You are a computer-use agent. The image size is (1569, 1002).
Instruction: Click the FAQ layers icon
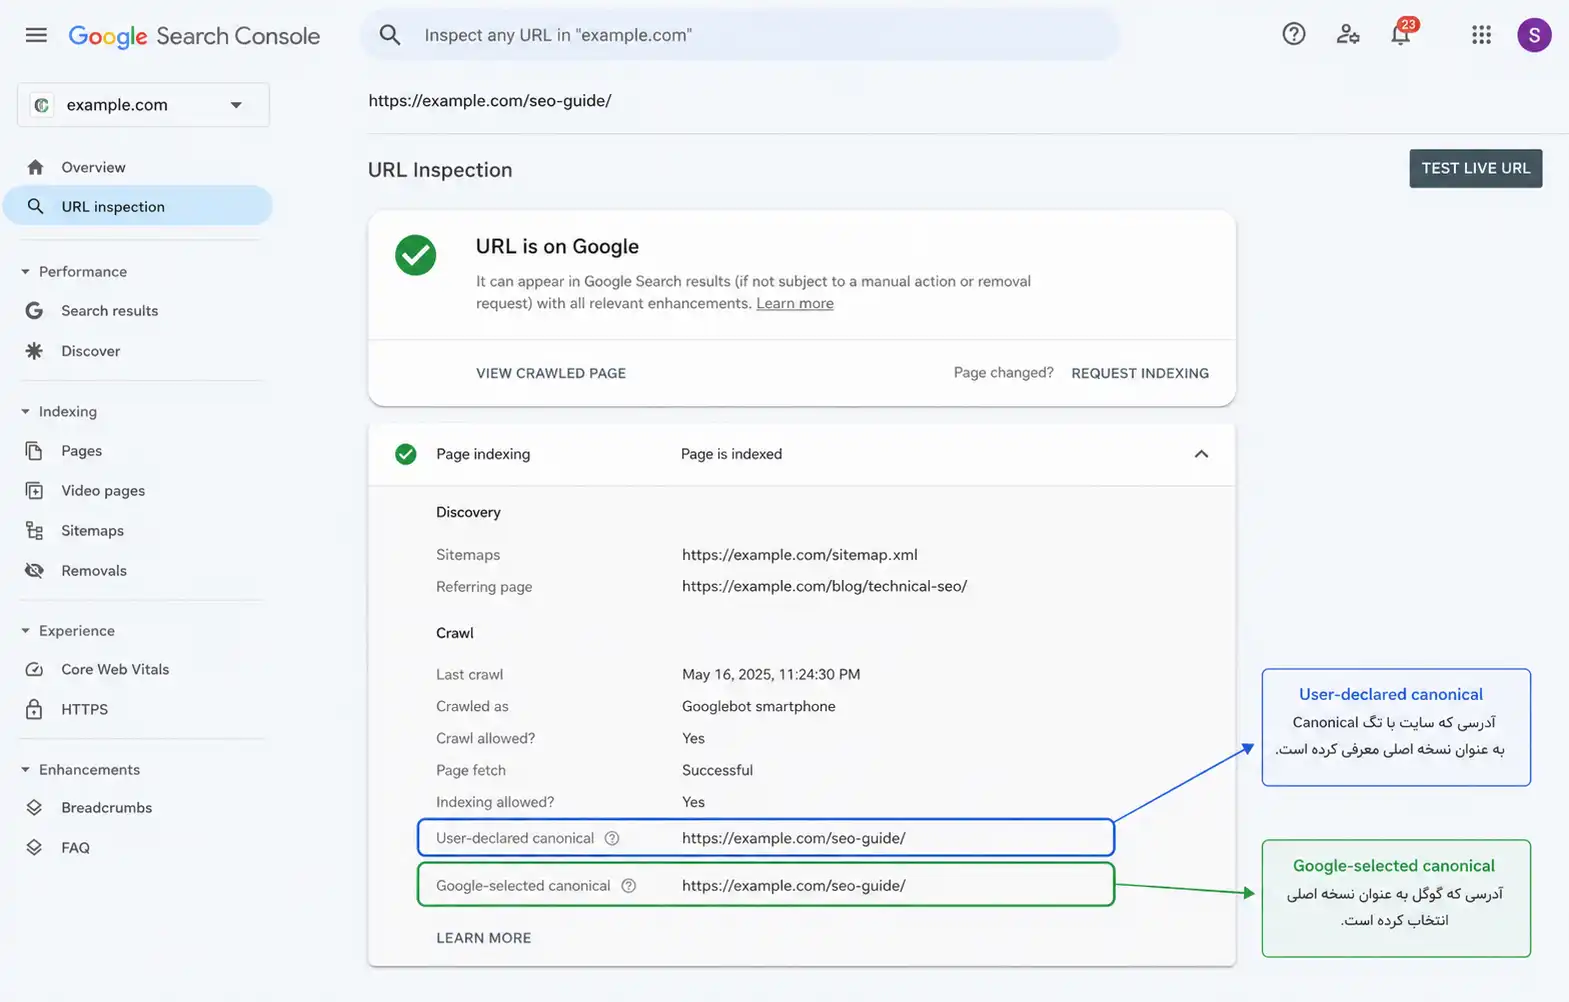(x=34, y=848)
